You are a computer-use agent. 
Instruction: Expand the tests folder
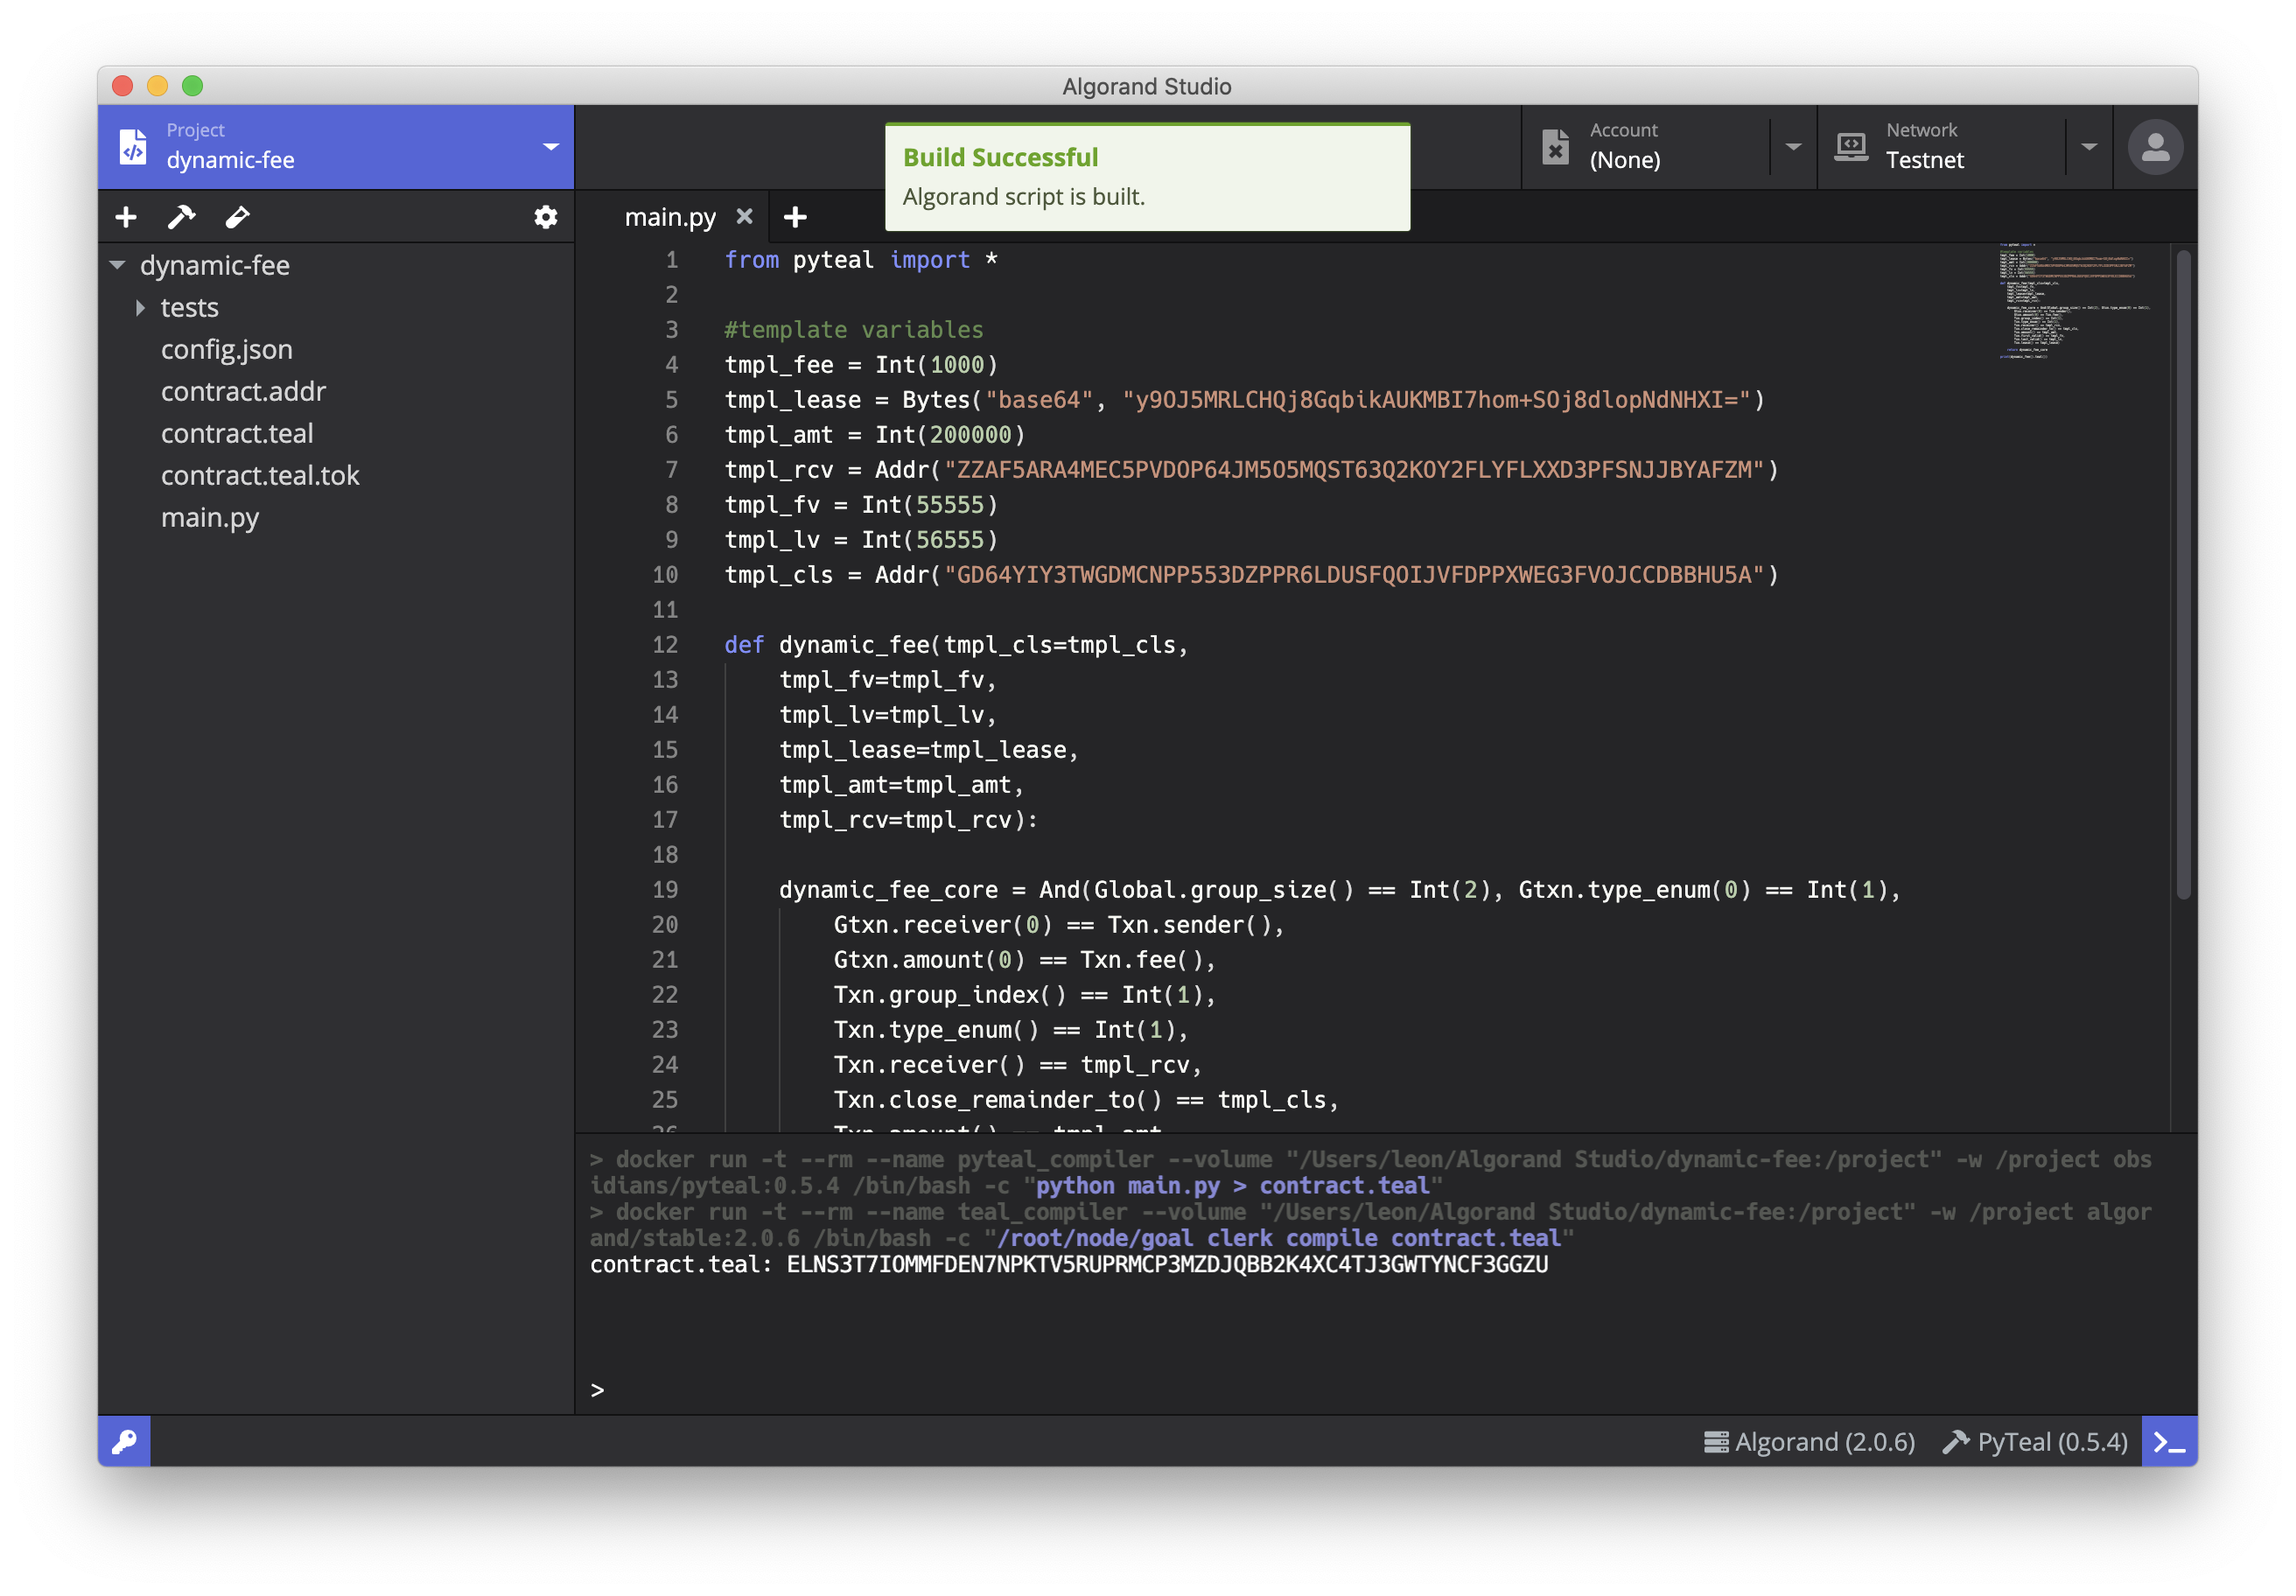click(x=140, y=308)
